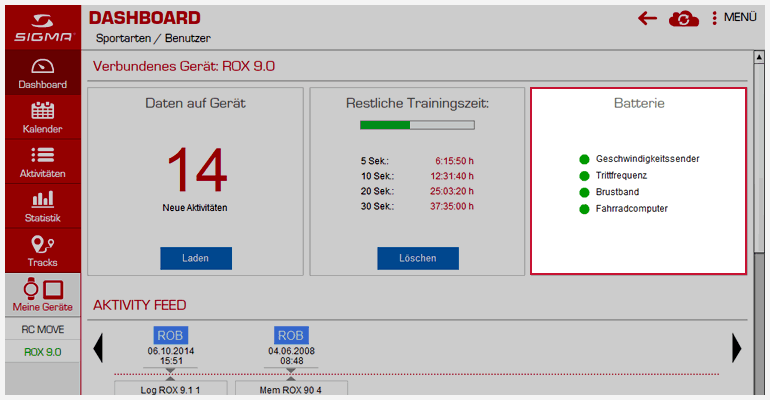The image size is (770, 400).
Task: Go to next activity feed entries
Action: (x=736, y=348)
